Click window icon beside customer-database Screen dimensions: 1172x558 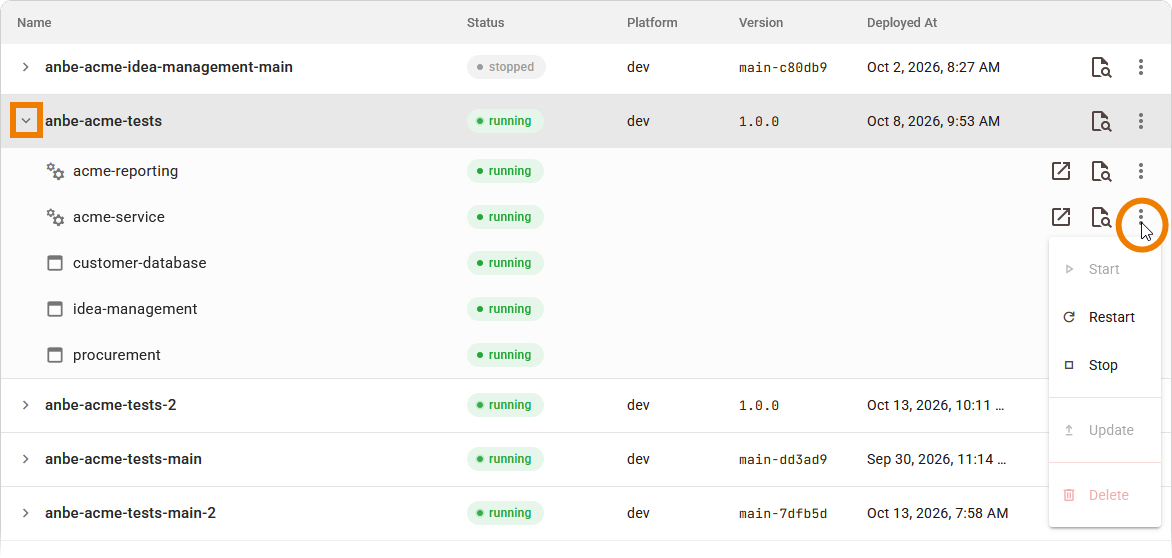coord(55,263)
